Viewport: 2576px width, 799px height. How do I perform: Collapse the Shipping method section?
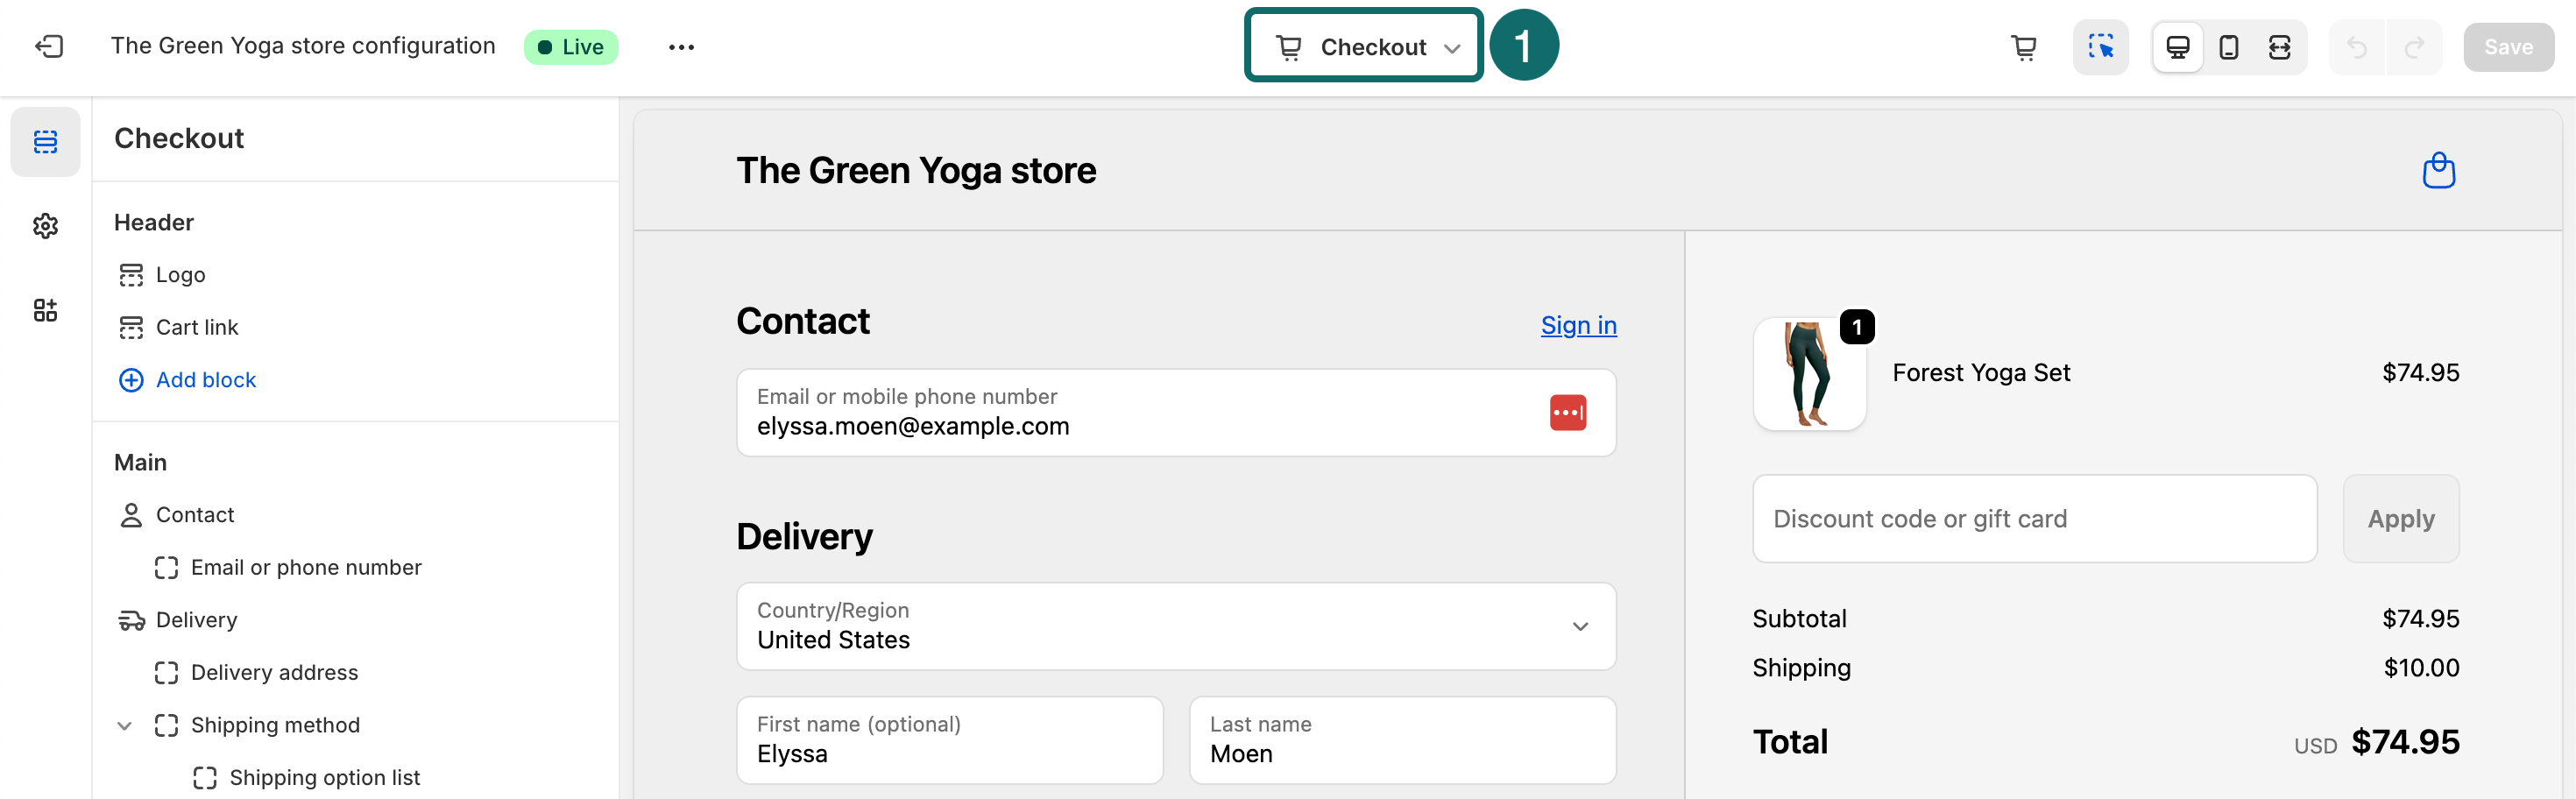pyautogui.click(x=124, y=725)
